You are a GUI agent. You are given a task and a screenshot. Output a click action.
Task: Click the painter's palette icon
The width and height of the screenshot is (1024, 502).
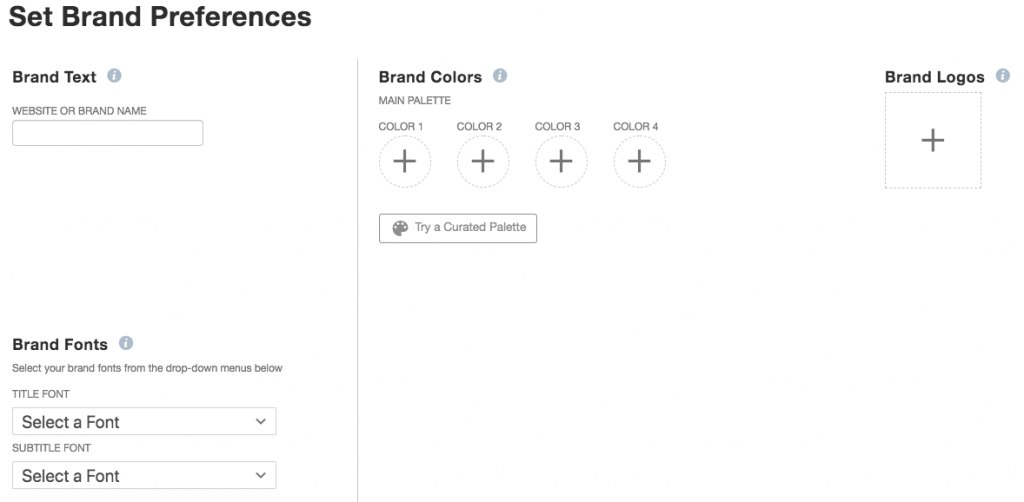400,228
